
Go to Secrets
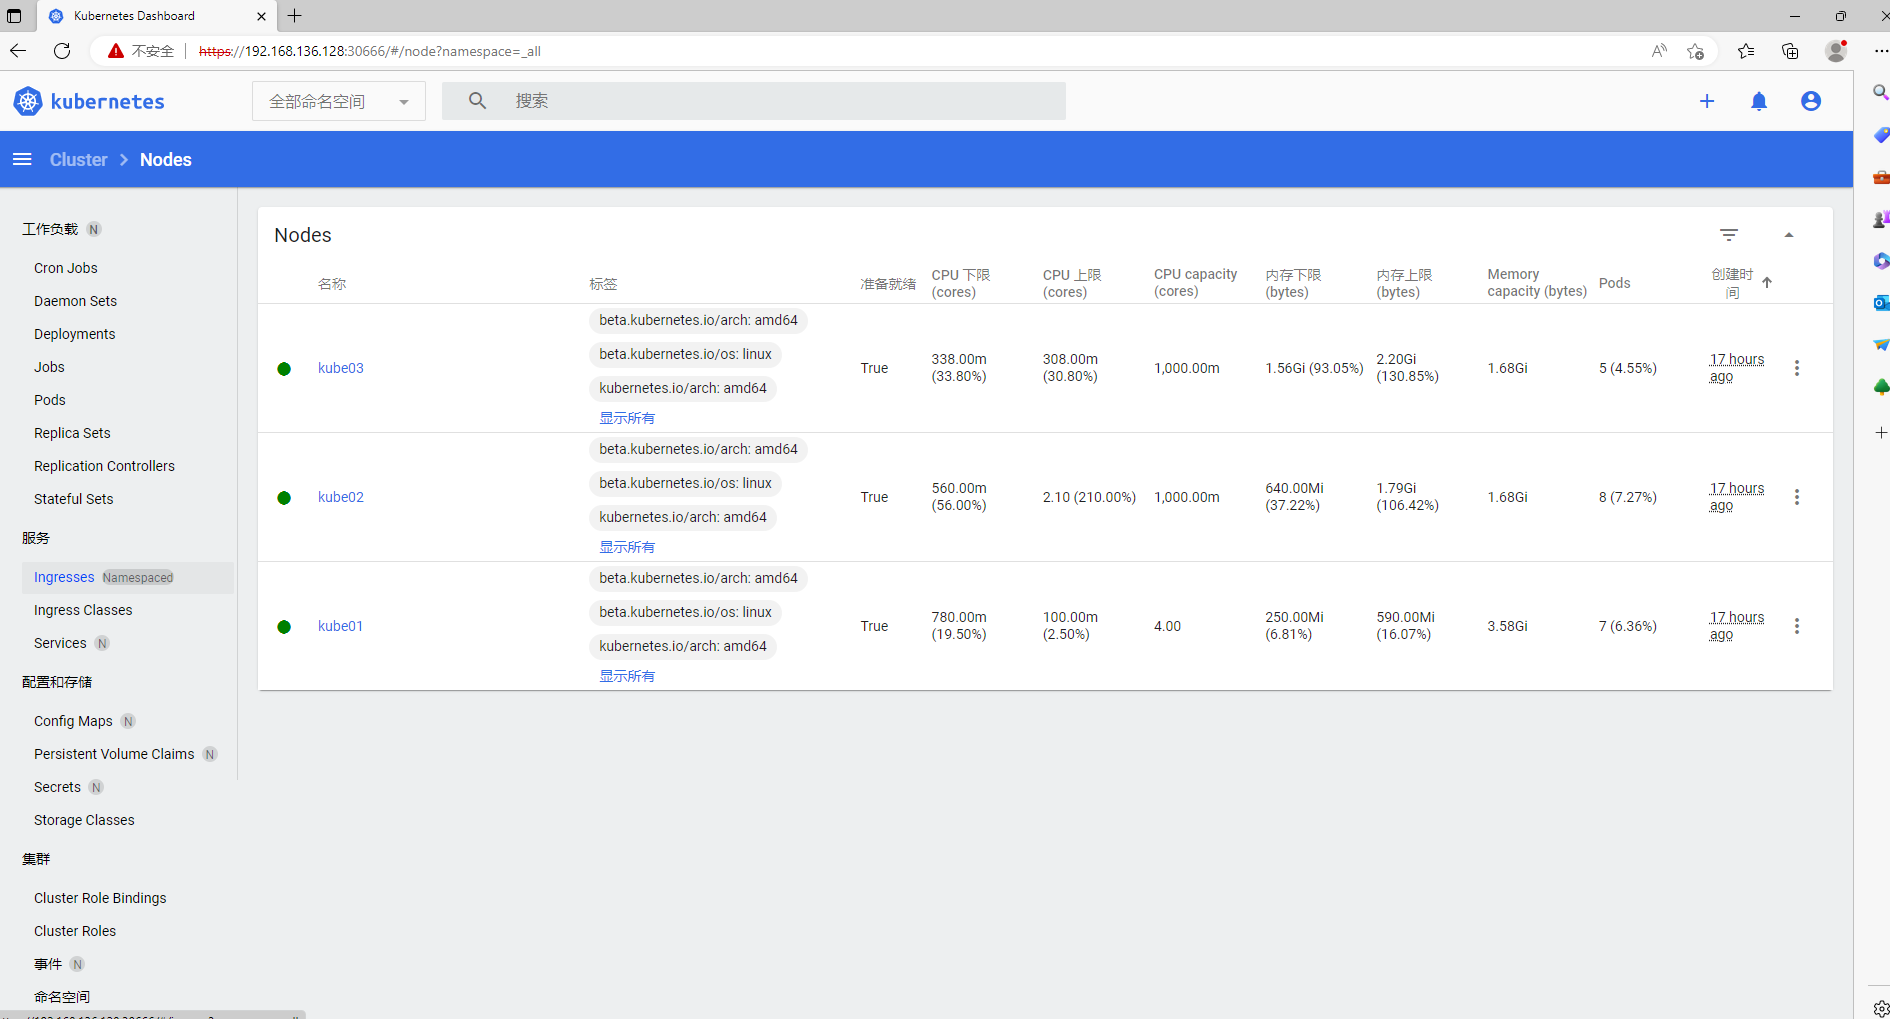pyautogui.click(x=57, y=787)
